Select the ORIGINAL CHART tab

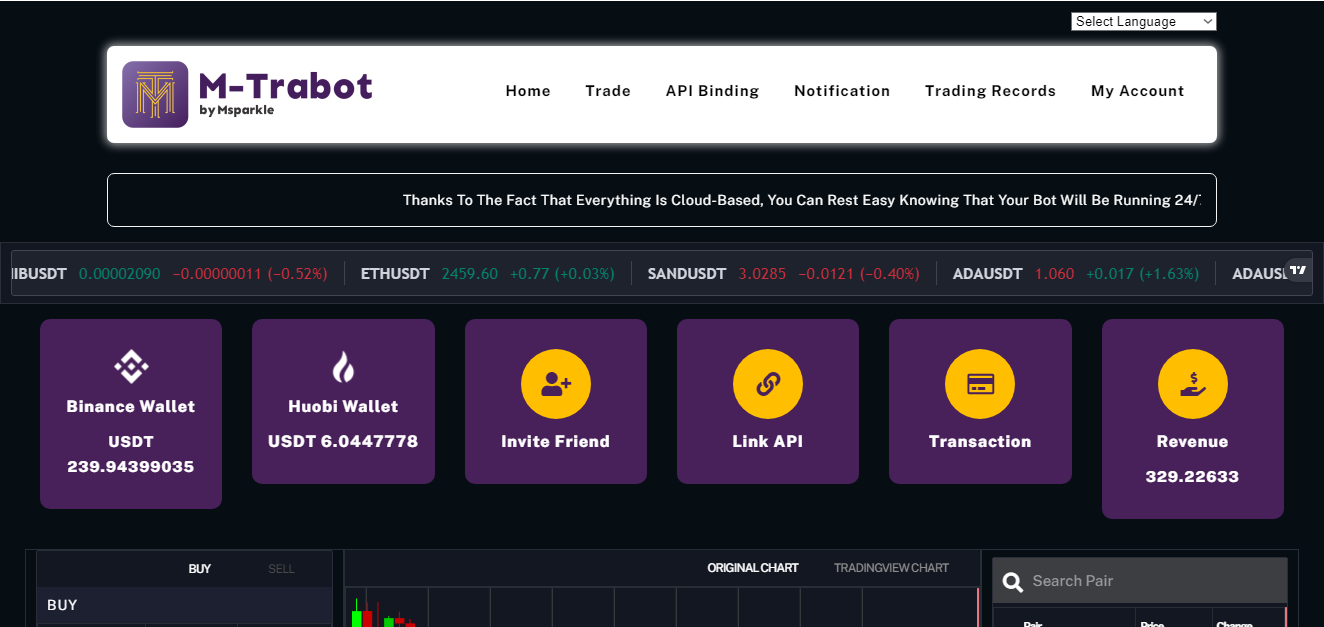753,568
